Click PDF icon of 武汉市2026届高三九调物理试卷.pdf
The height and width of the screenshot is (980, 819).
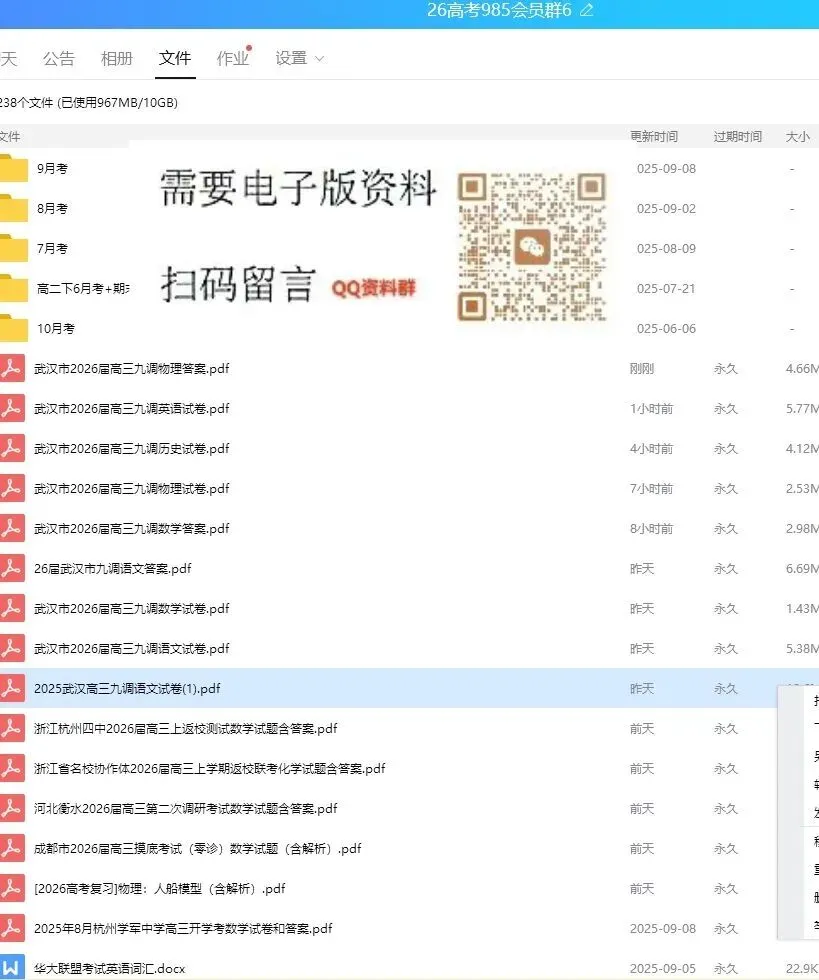(x=12, y=488)
